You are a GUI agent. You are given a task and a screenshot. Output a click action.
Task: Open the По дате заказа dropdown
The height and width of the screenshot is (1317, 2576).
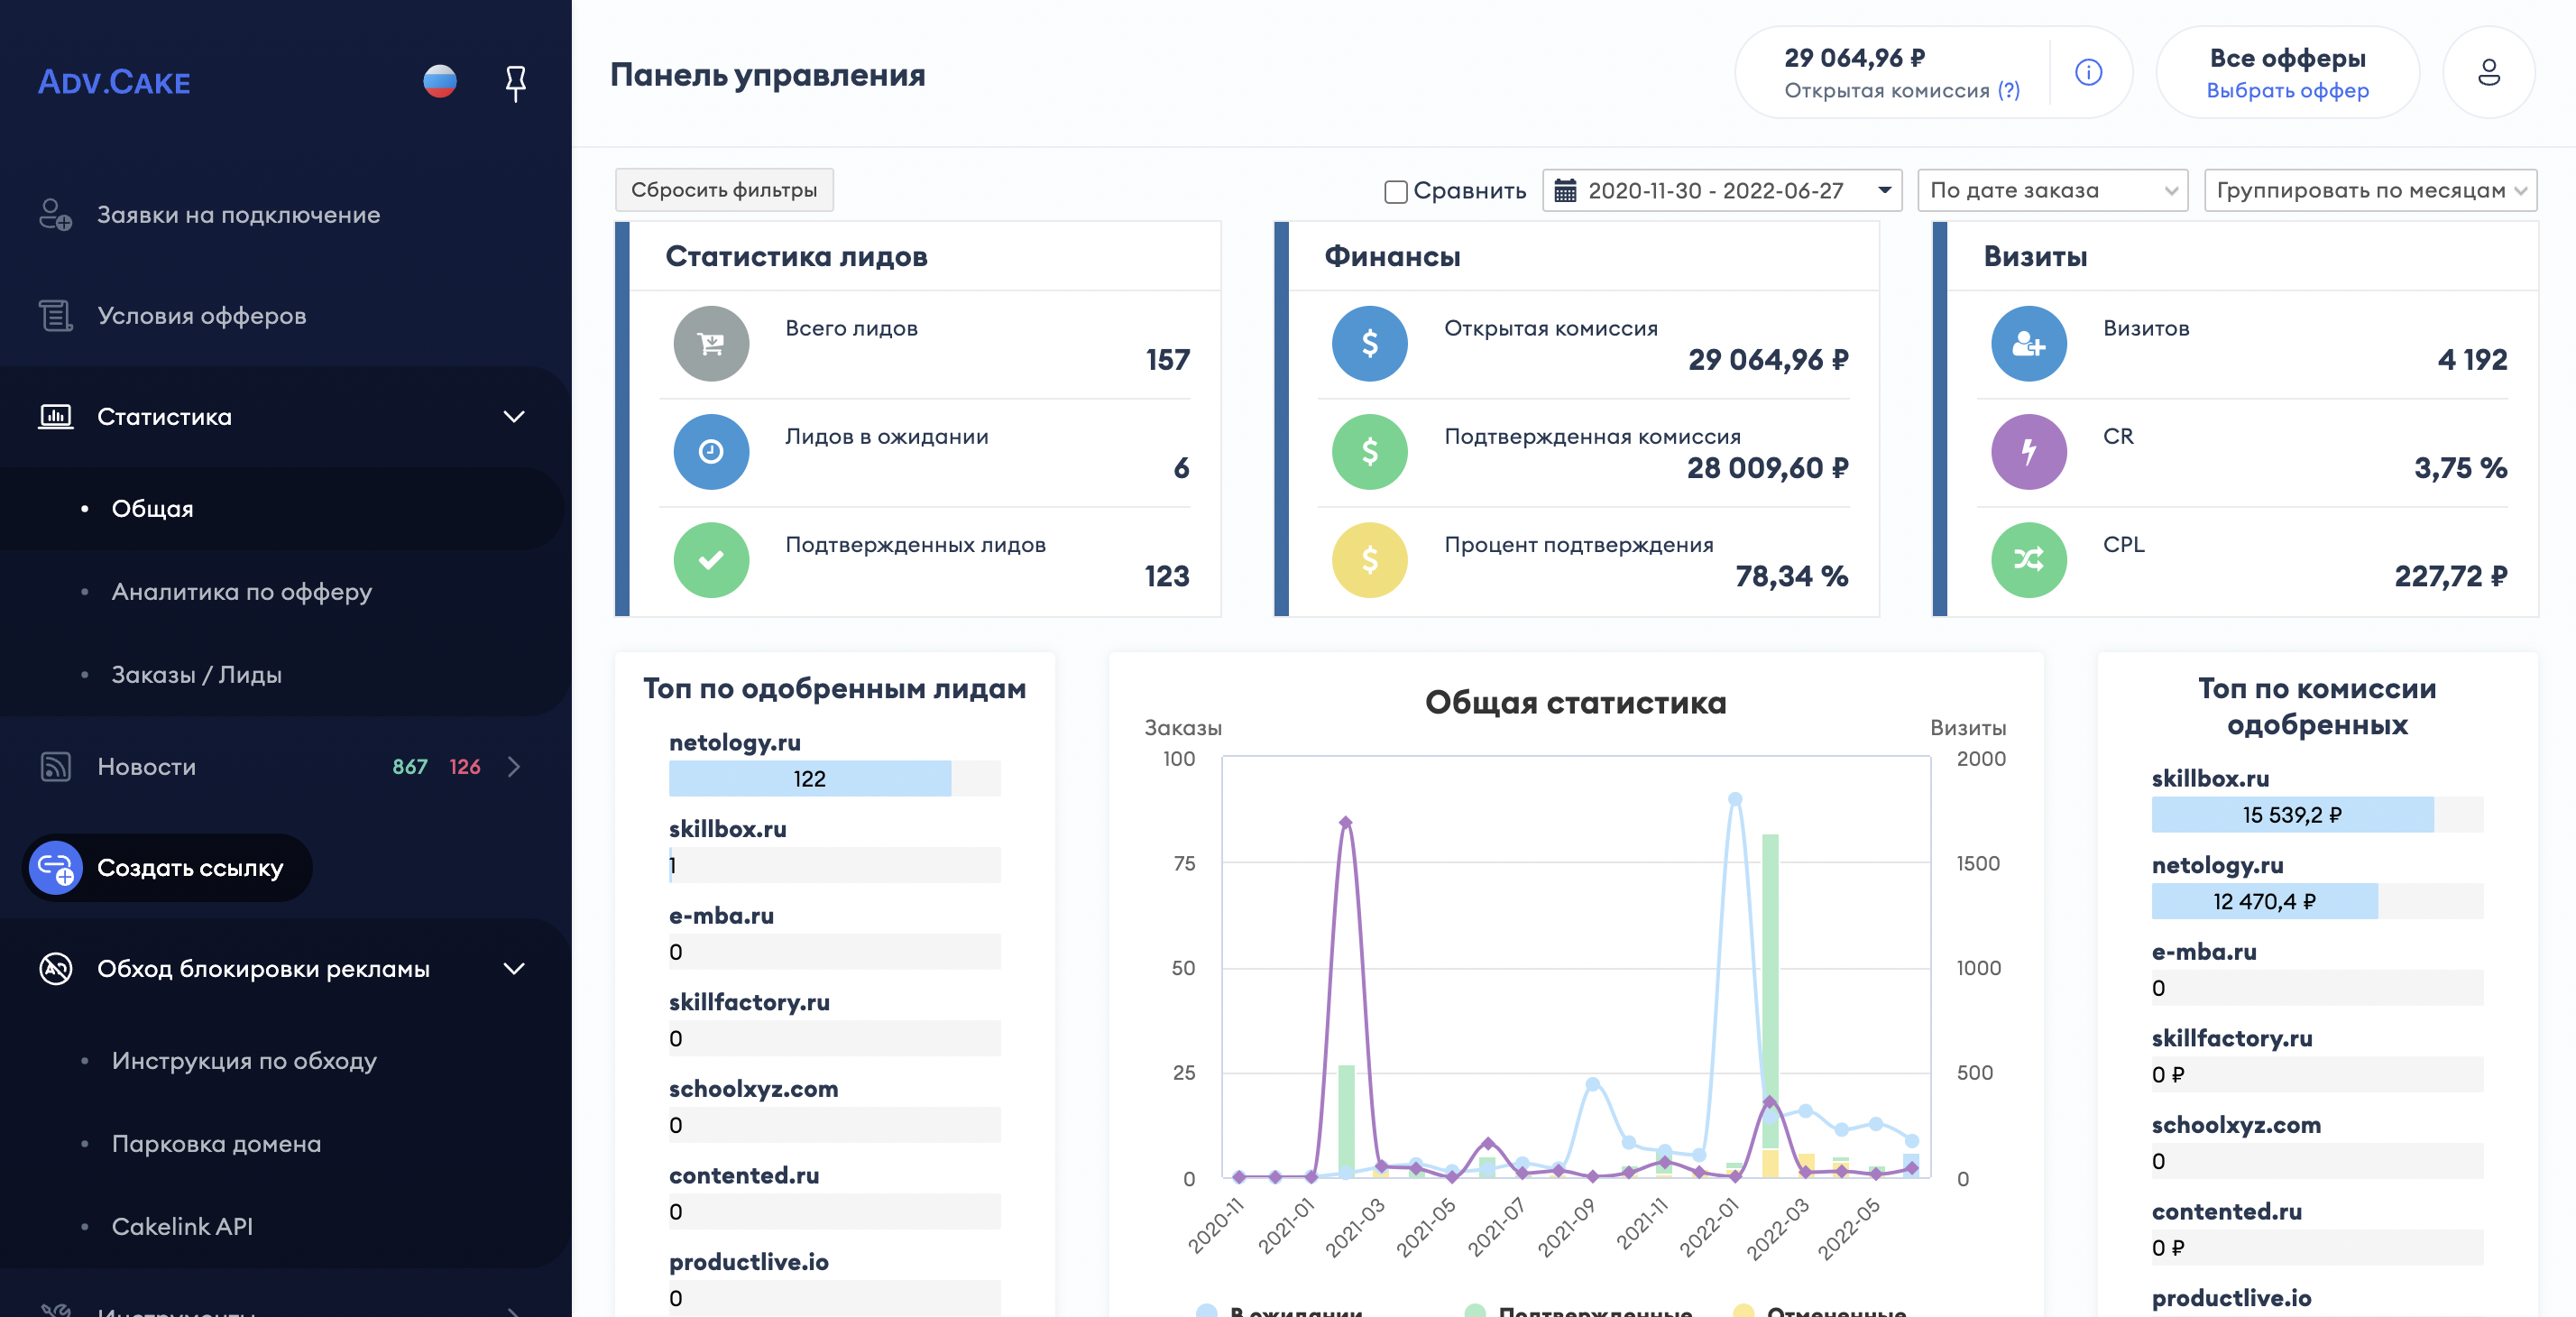pos(2052,190)
